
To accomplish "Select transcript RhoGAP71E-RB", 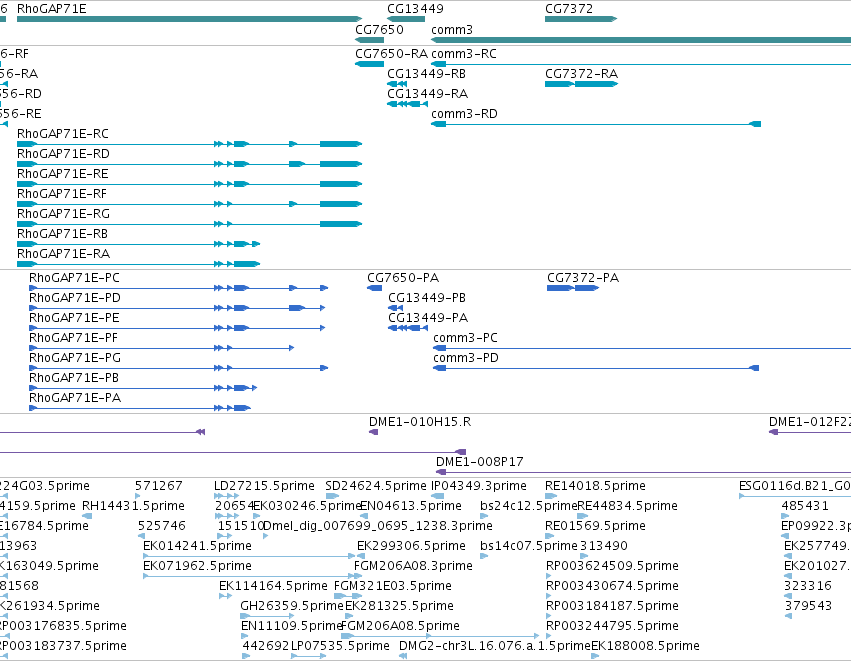I will 138,244.
